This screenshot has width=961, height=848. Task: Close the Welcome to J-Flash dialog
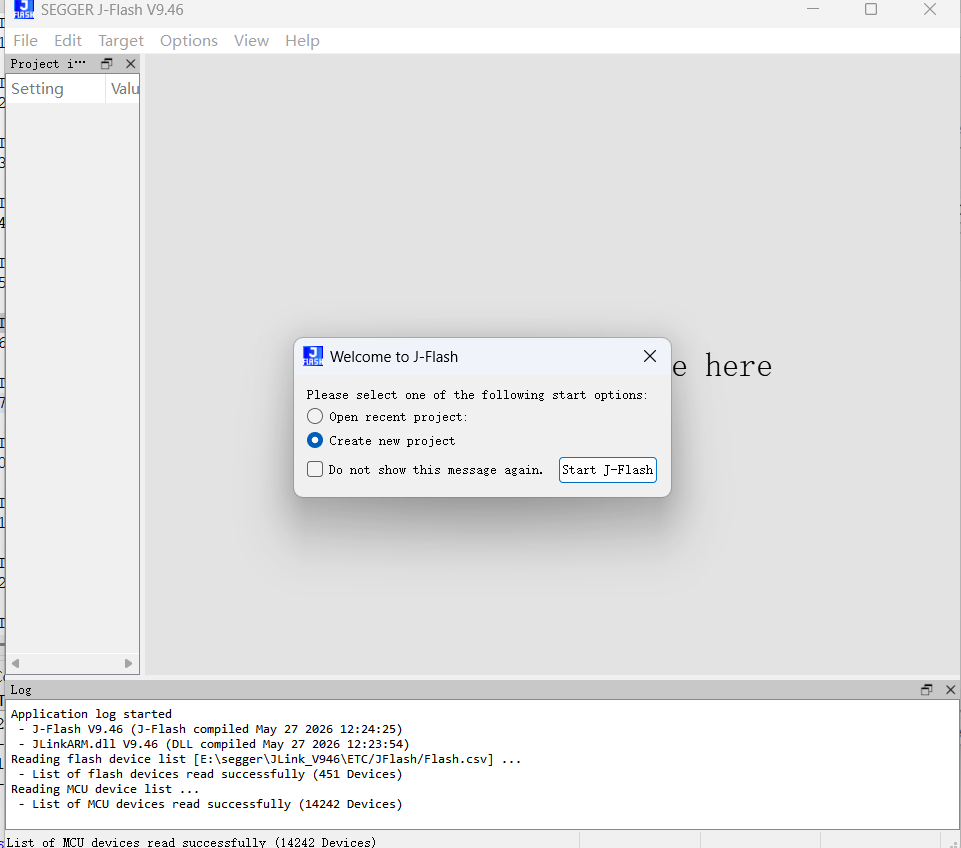click(650, 356)
